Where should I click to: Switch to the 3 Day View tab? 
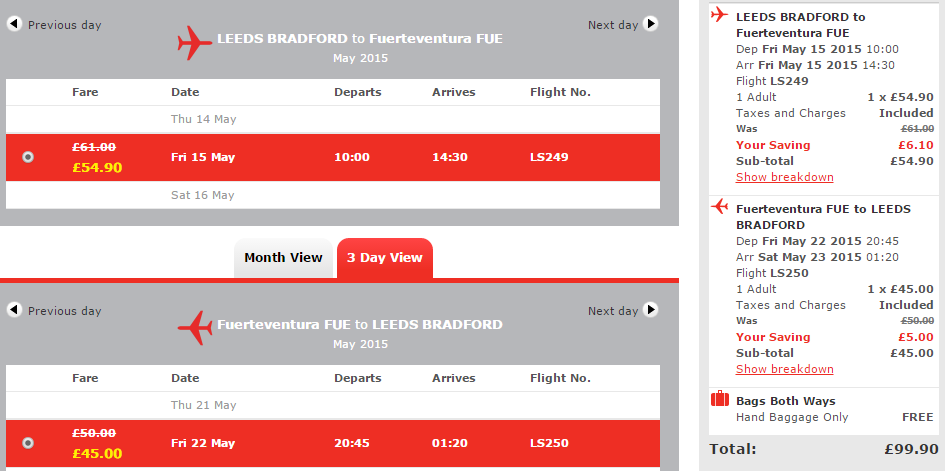pos(385,258)
